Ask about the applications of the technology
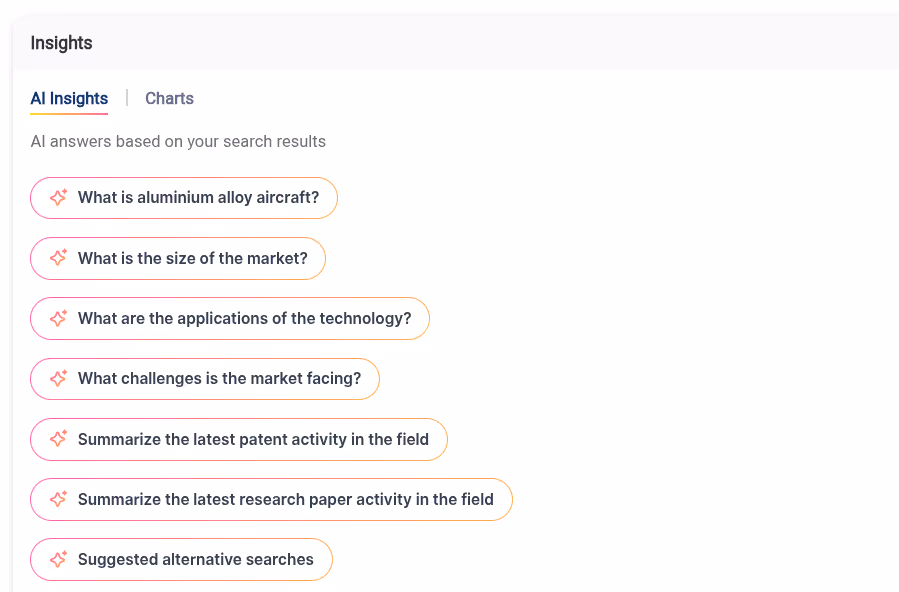This screenshot has height=592, width=899. click(230, 319)
